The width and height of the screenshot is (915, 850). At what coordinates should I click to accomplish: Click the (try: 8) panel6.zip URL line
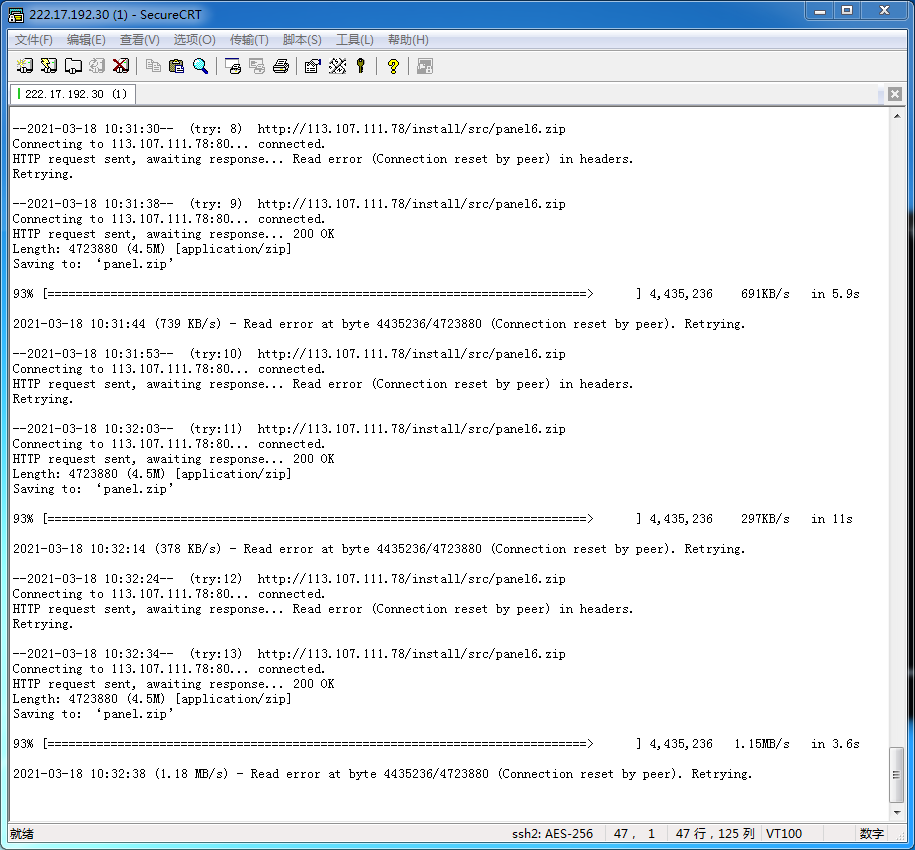(x=289, y=129)
